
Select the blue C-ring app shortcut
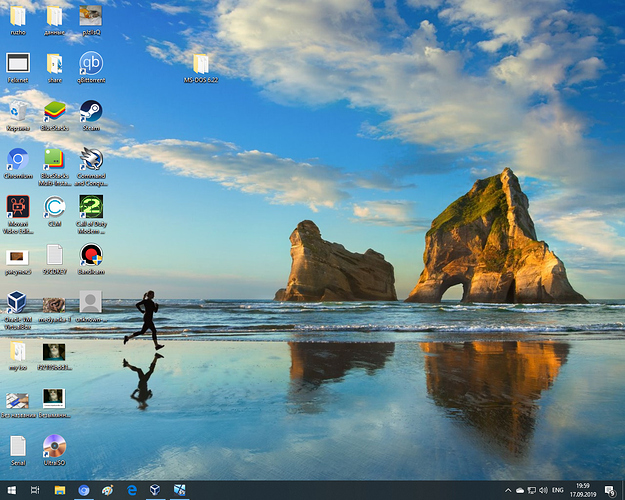(55, 211)
